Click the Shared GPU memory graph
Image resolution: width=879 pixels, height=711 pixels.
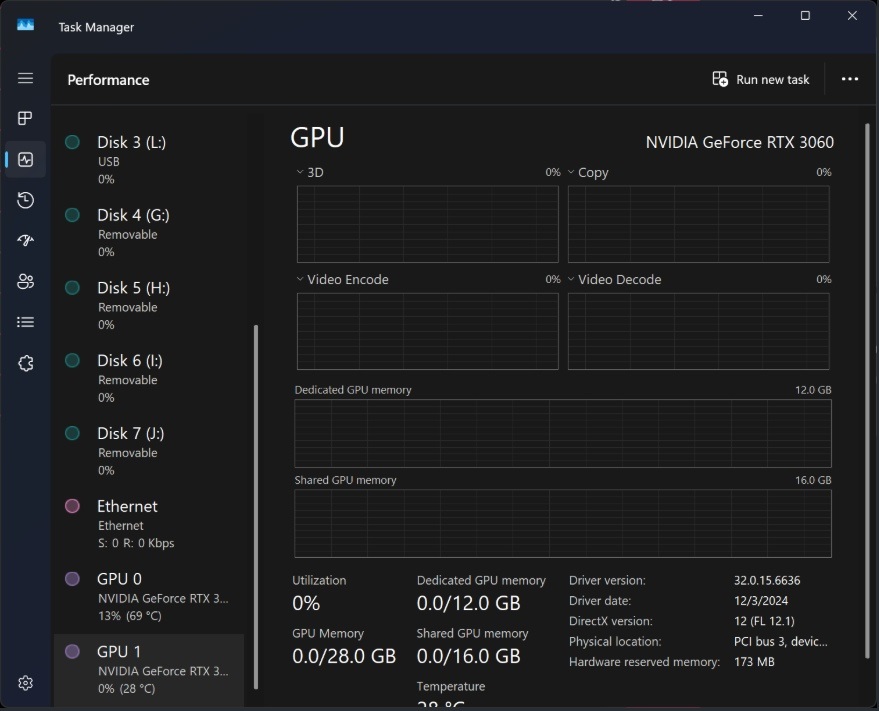[x=563, y=524]
